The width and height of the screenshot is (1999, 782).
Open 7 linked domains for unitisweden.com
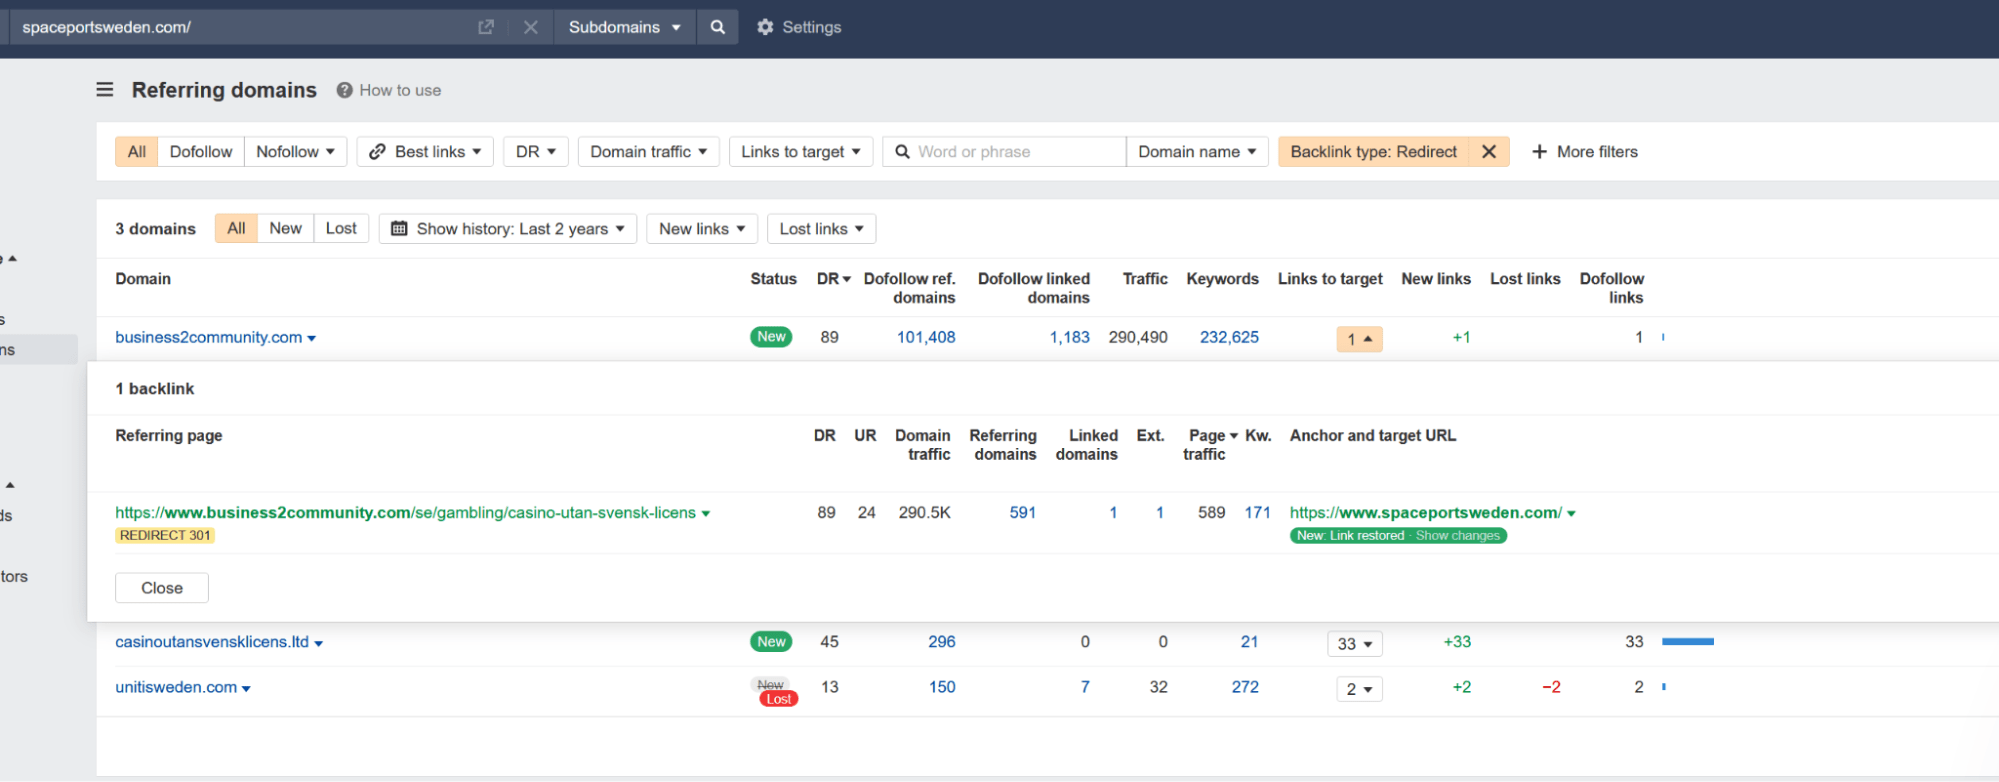(1085, 688)
